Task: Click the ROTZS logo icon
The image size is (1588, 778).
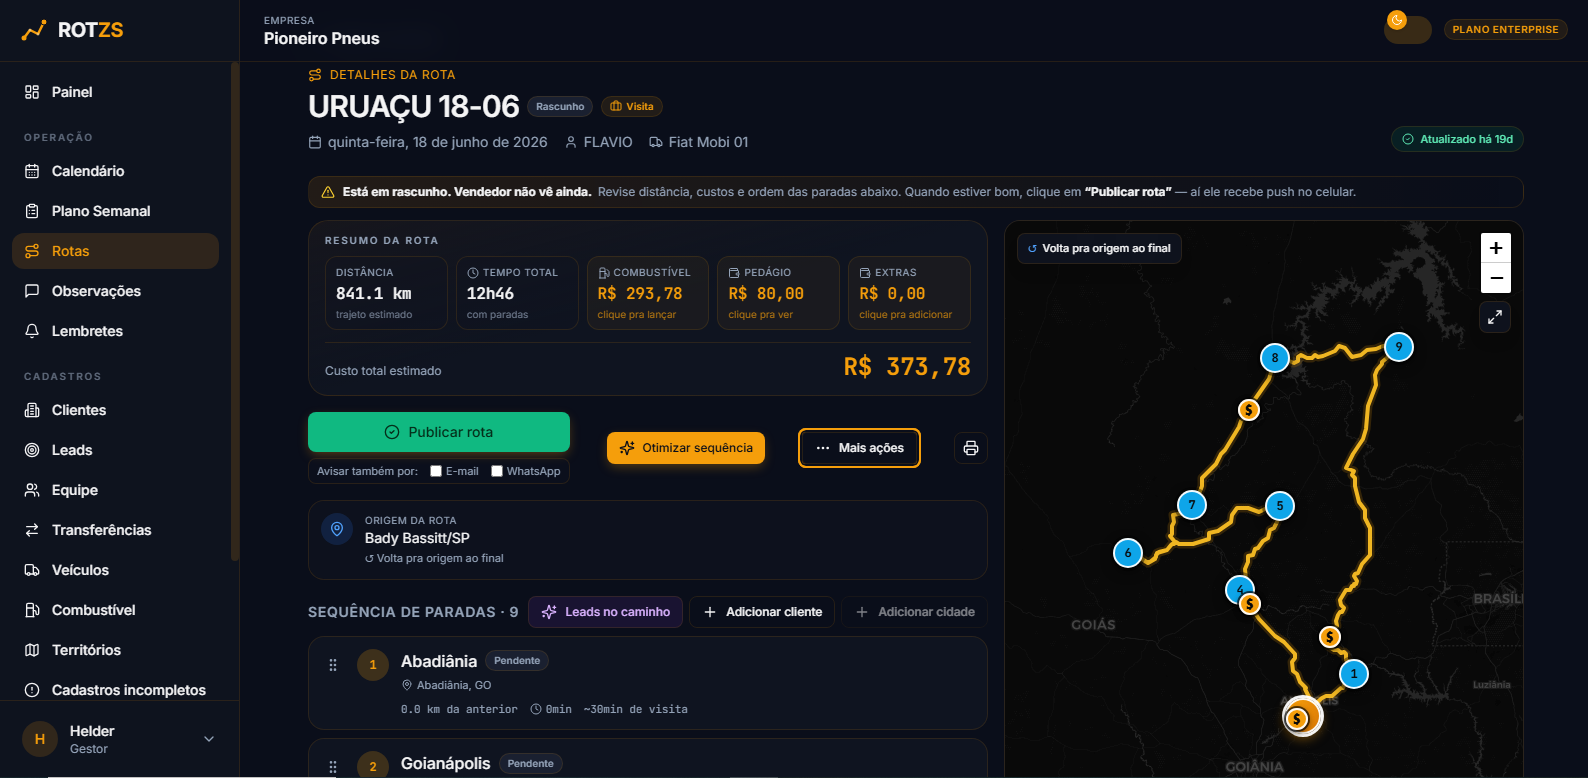Action: click(x=34, y=30)
